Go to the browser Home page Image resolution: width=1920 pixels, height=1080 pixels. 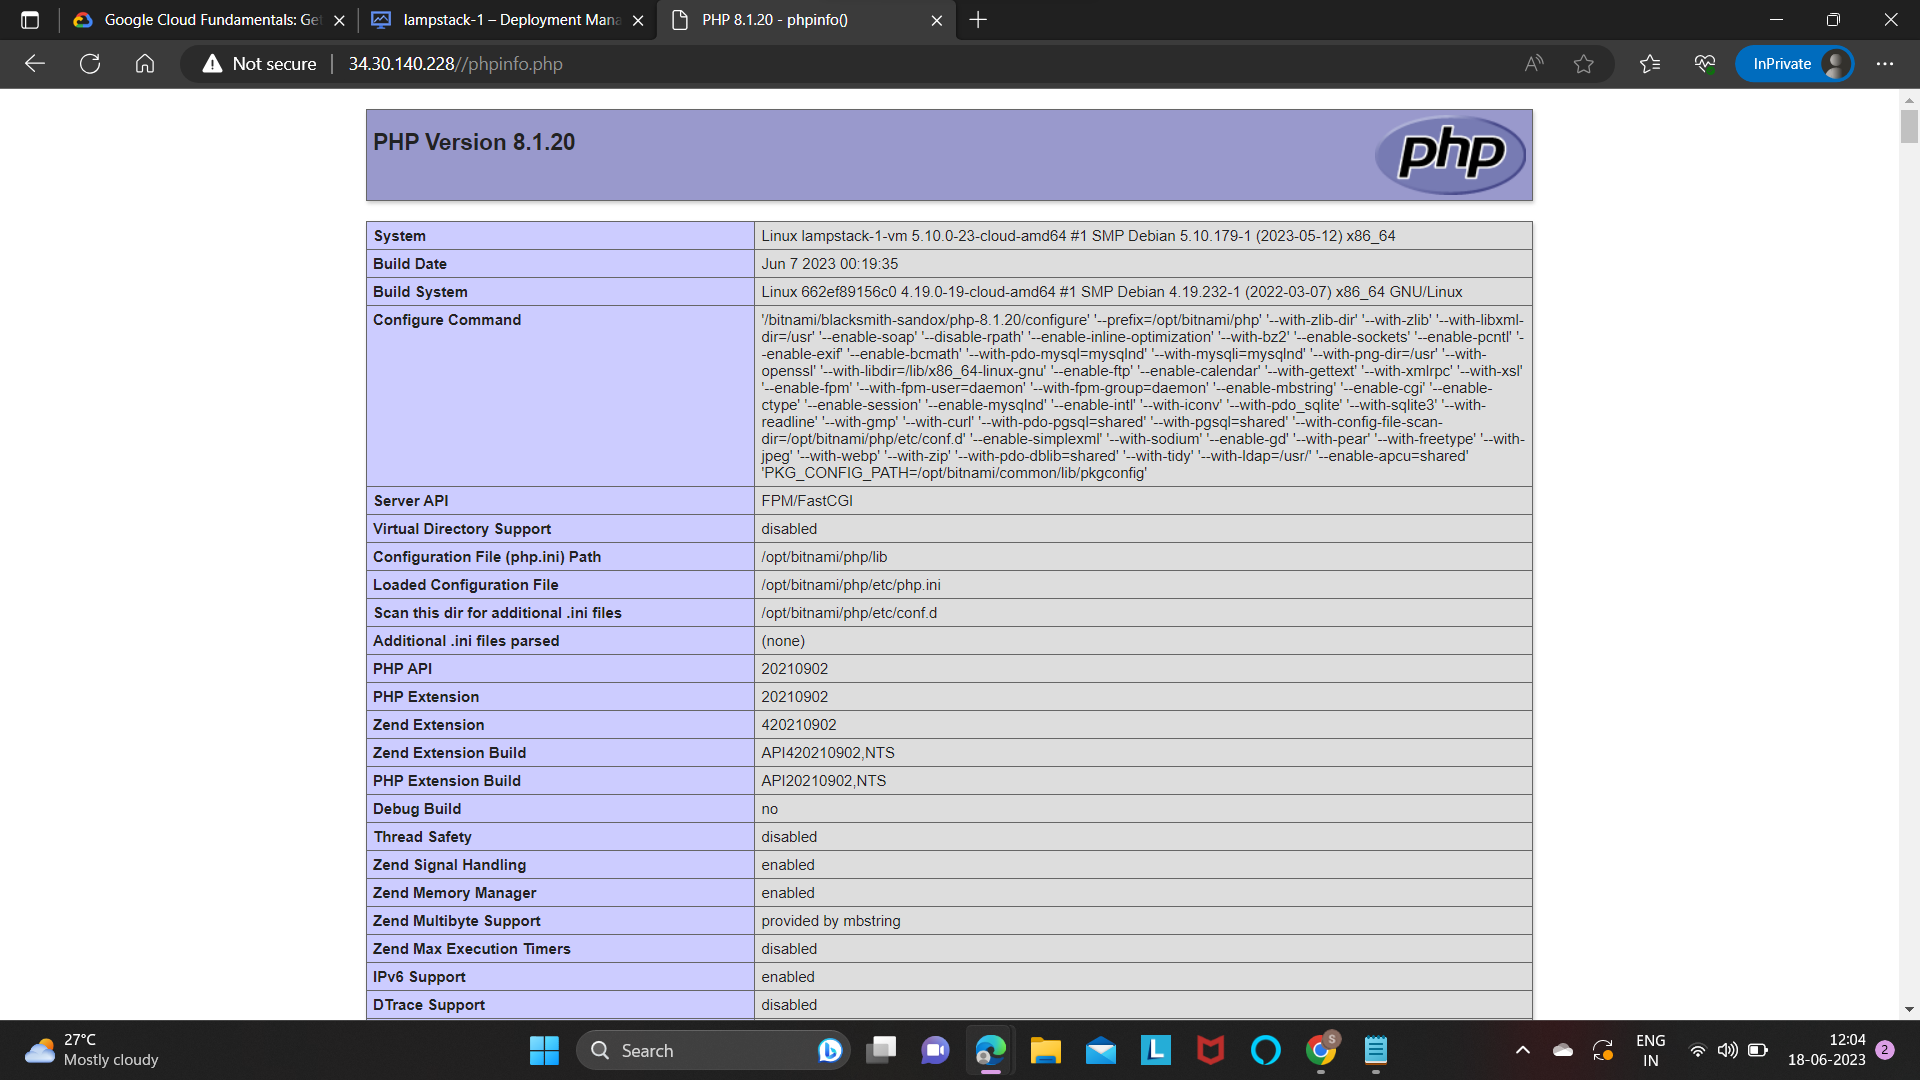(145, 64)
